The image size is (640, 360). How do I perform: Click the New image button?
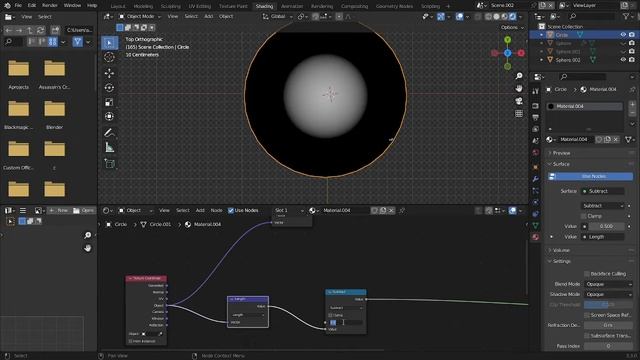coord(58,211)
